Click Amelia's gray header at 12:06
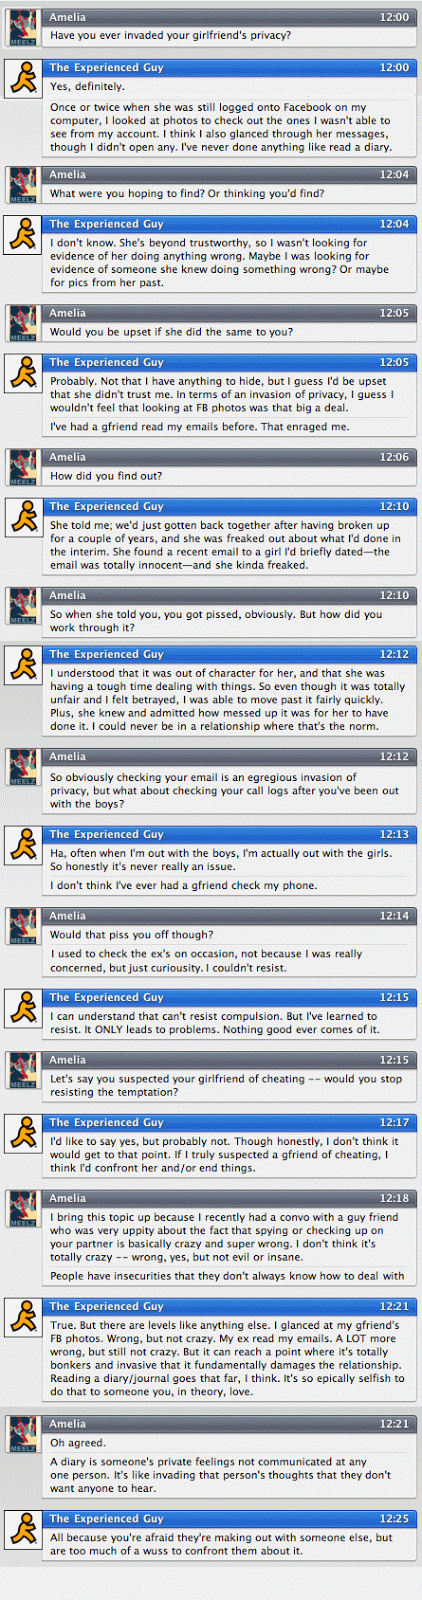 (230, 457)
